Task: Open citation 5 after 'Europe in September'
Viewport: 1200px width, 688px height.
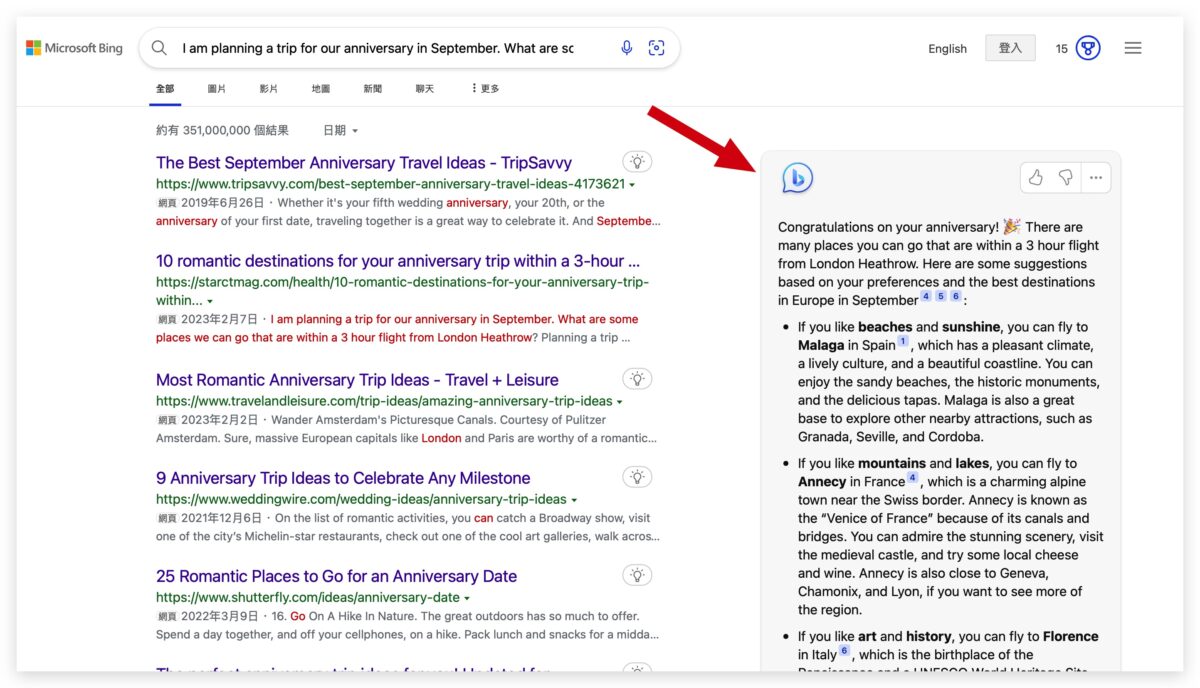Action: click(x=941, y=296)
